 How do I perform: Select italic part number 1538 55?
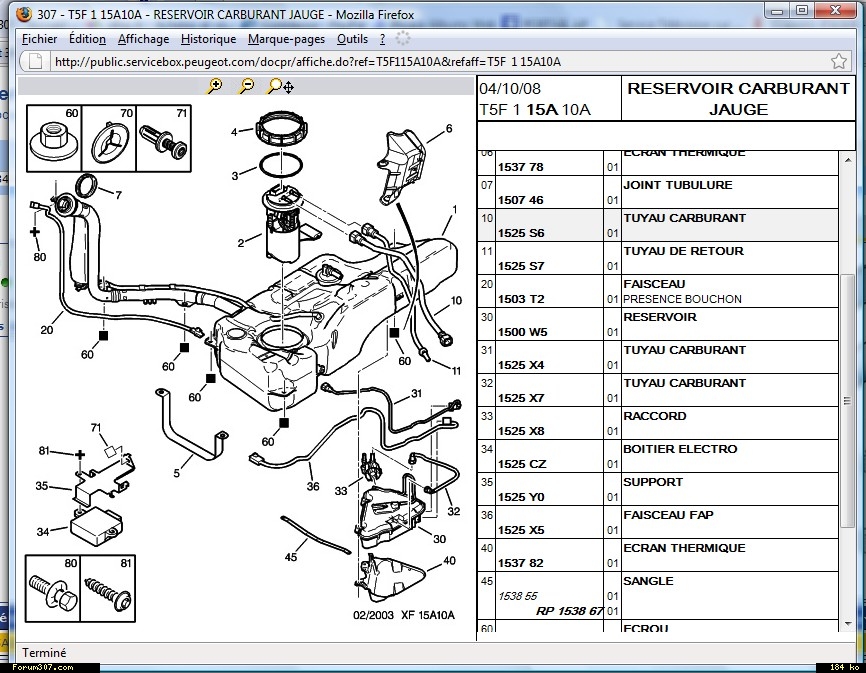518,596
